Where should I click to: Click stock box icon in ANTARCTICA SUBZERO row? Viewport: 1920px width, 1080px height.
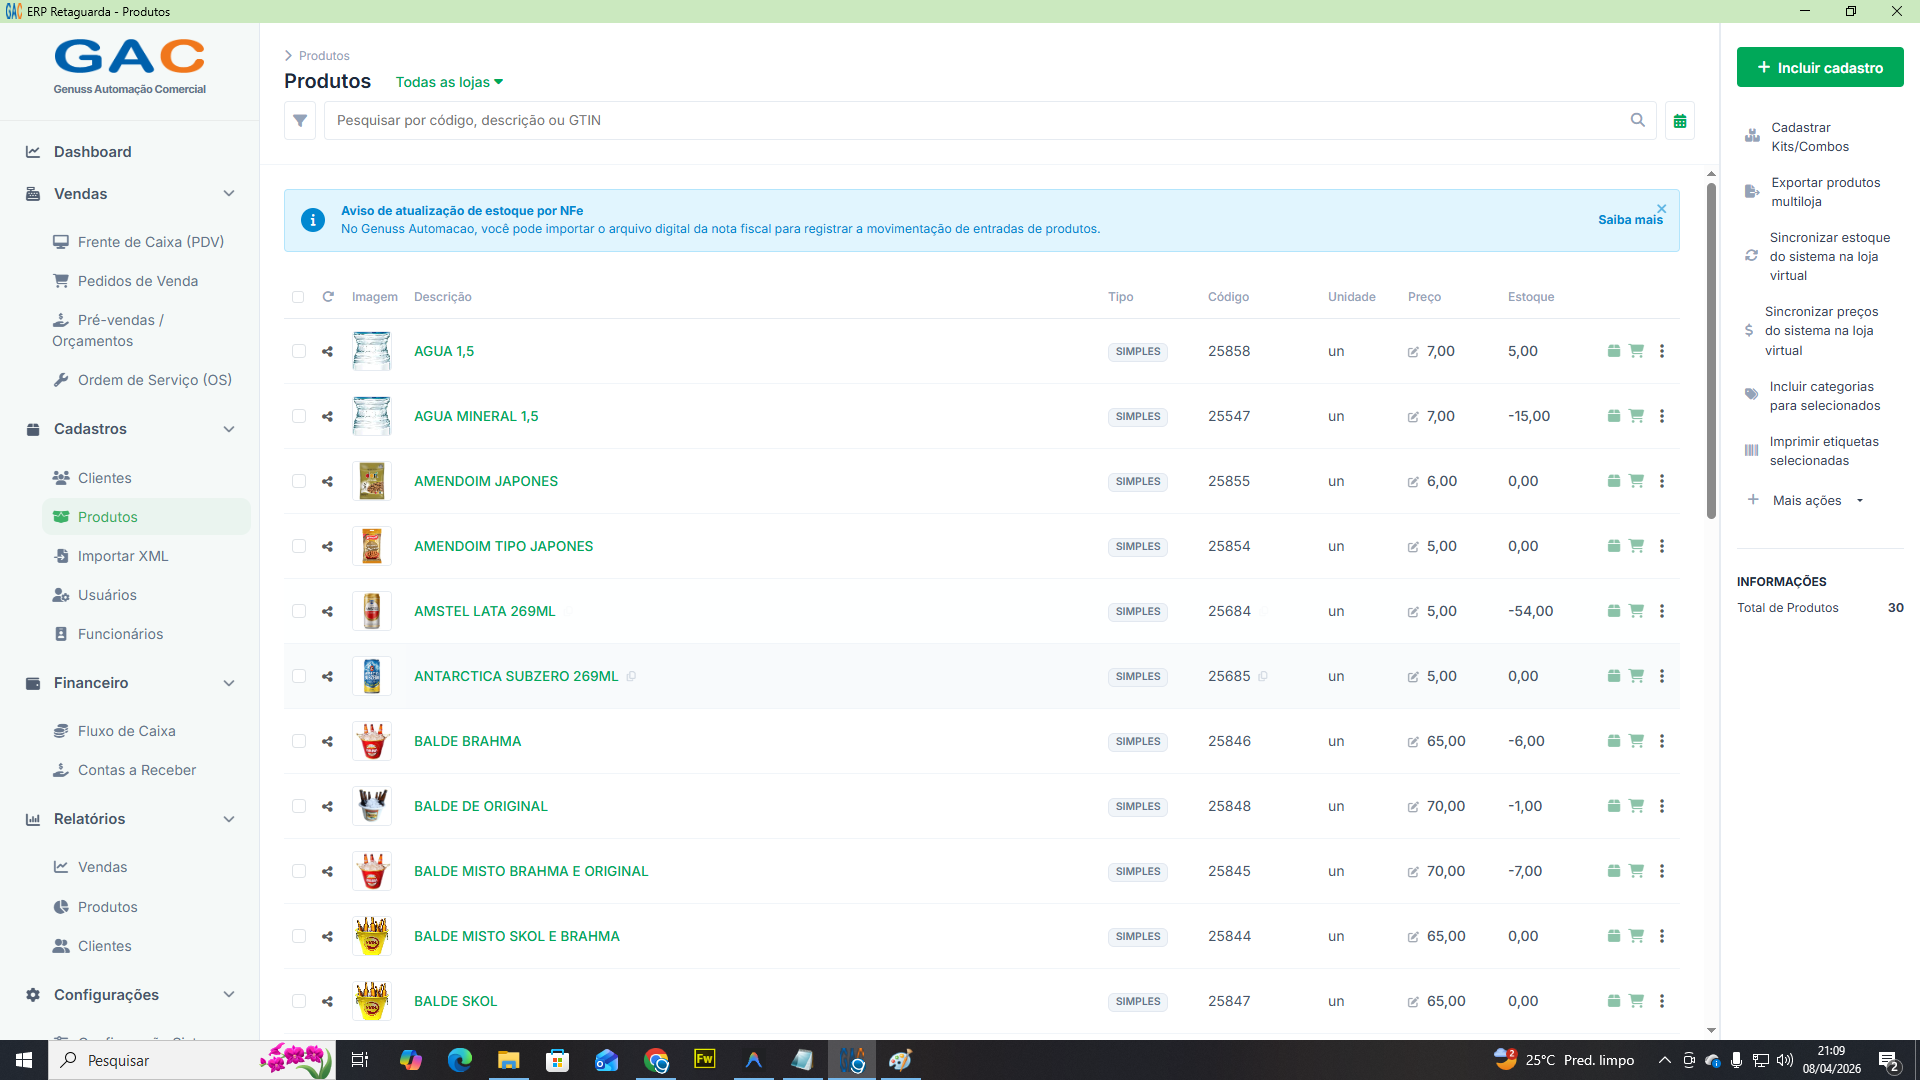pos(1613,676)
